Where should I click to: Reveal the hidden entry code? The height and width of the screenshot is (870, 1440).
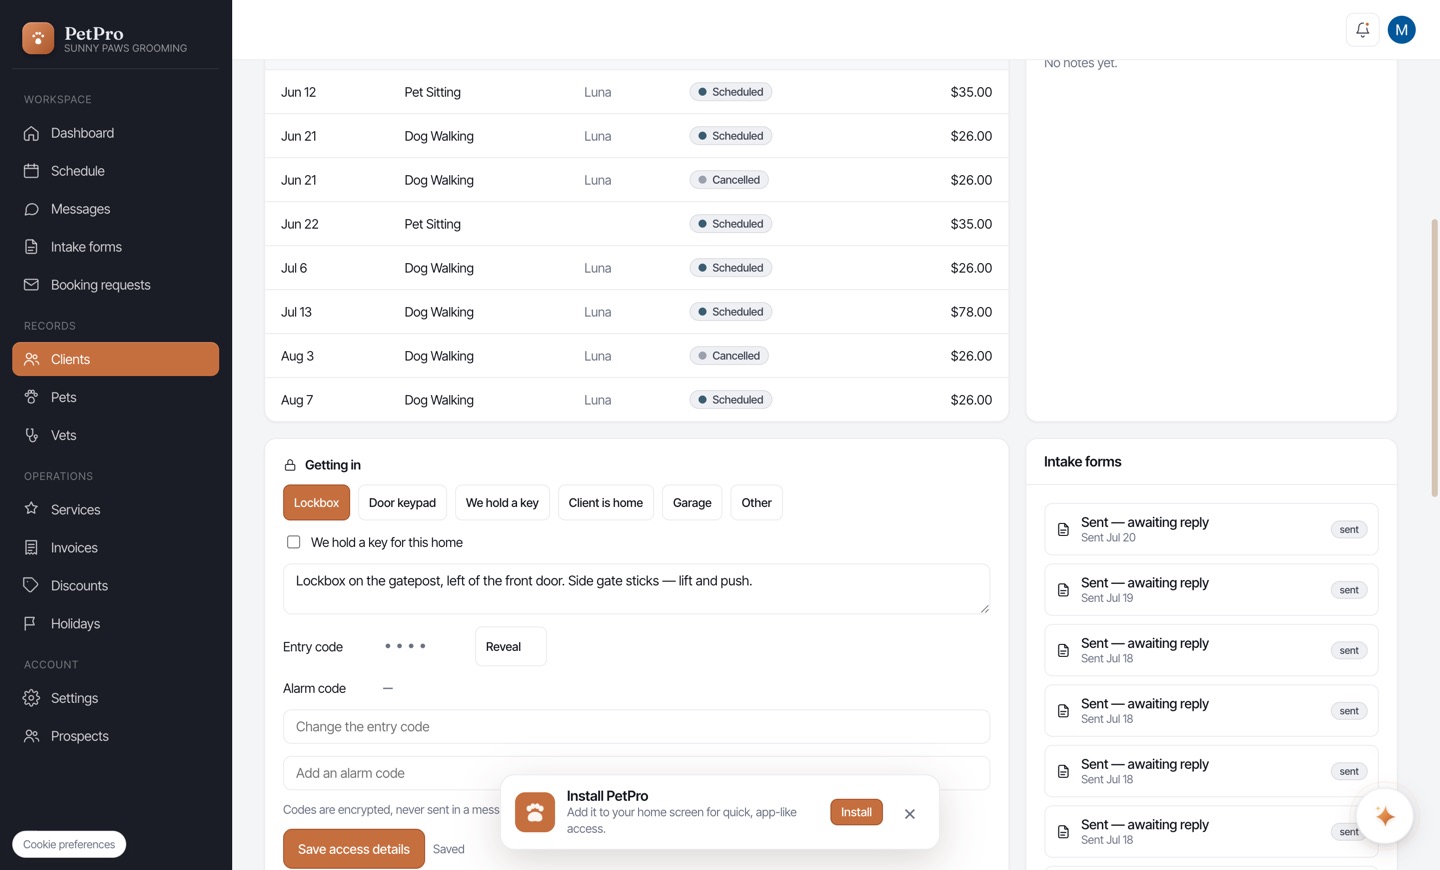coord(510,647)
